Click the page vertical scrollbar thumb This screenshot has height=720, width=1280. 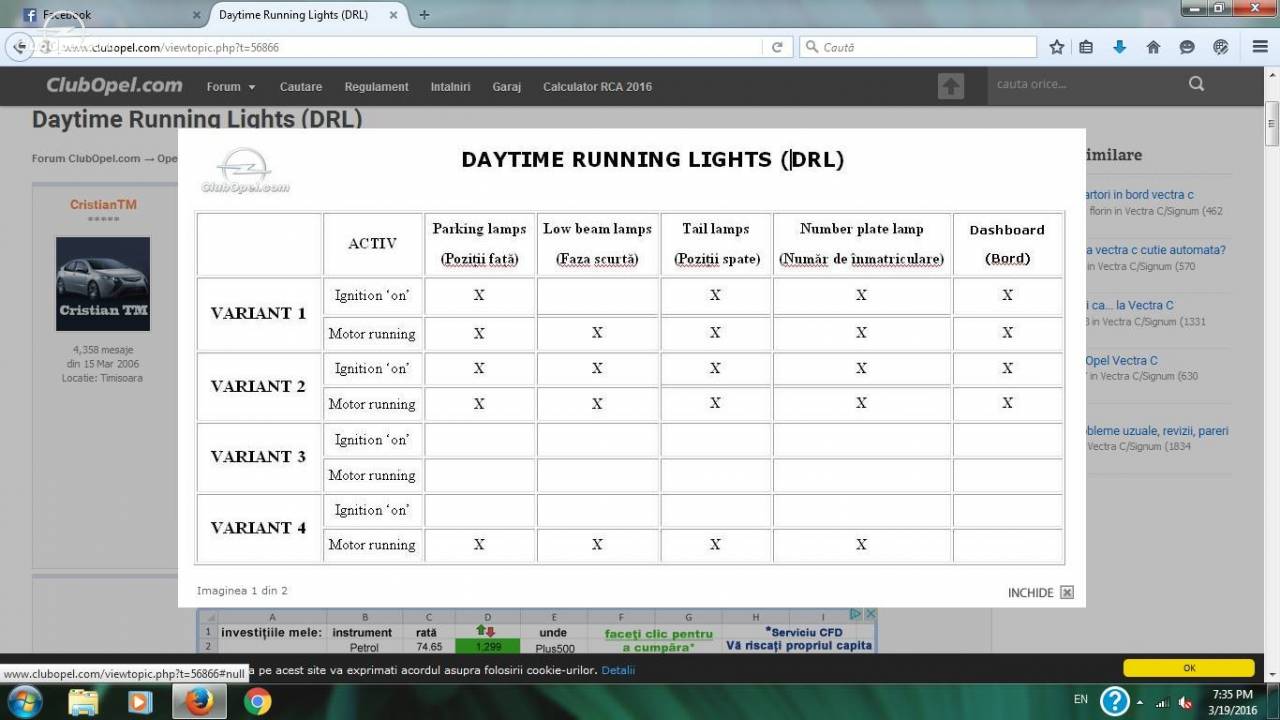1272,123
